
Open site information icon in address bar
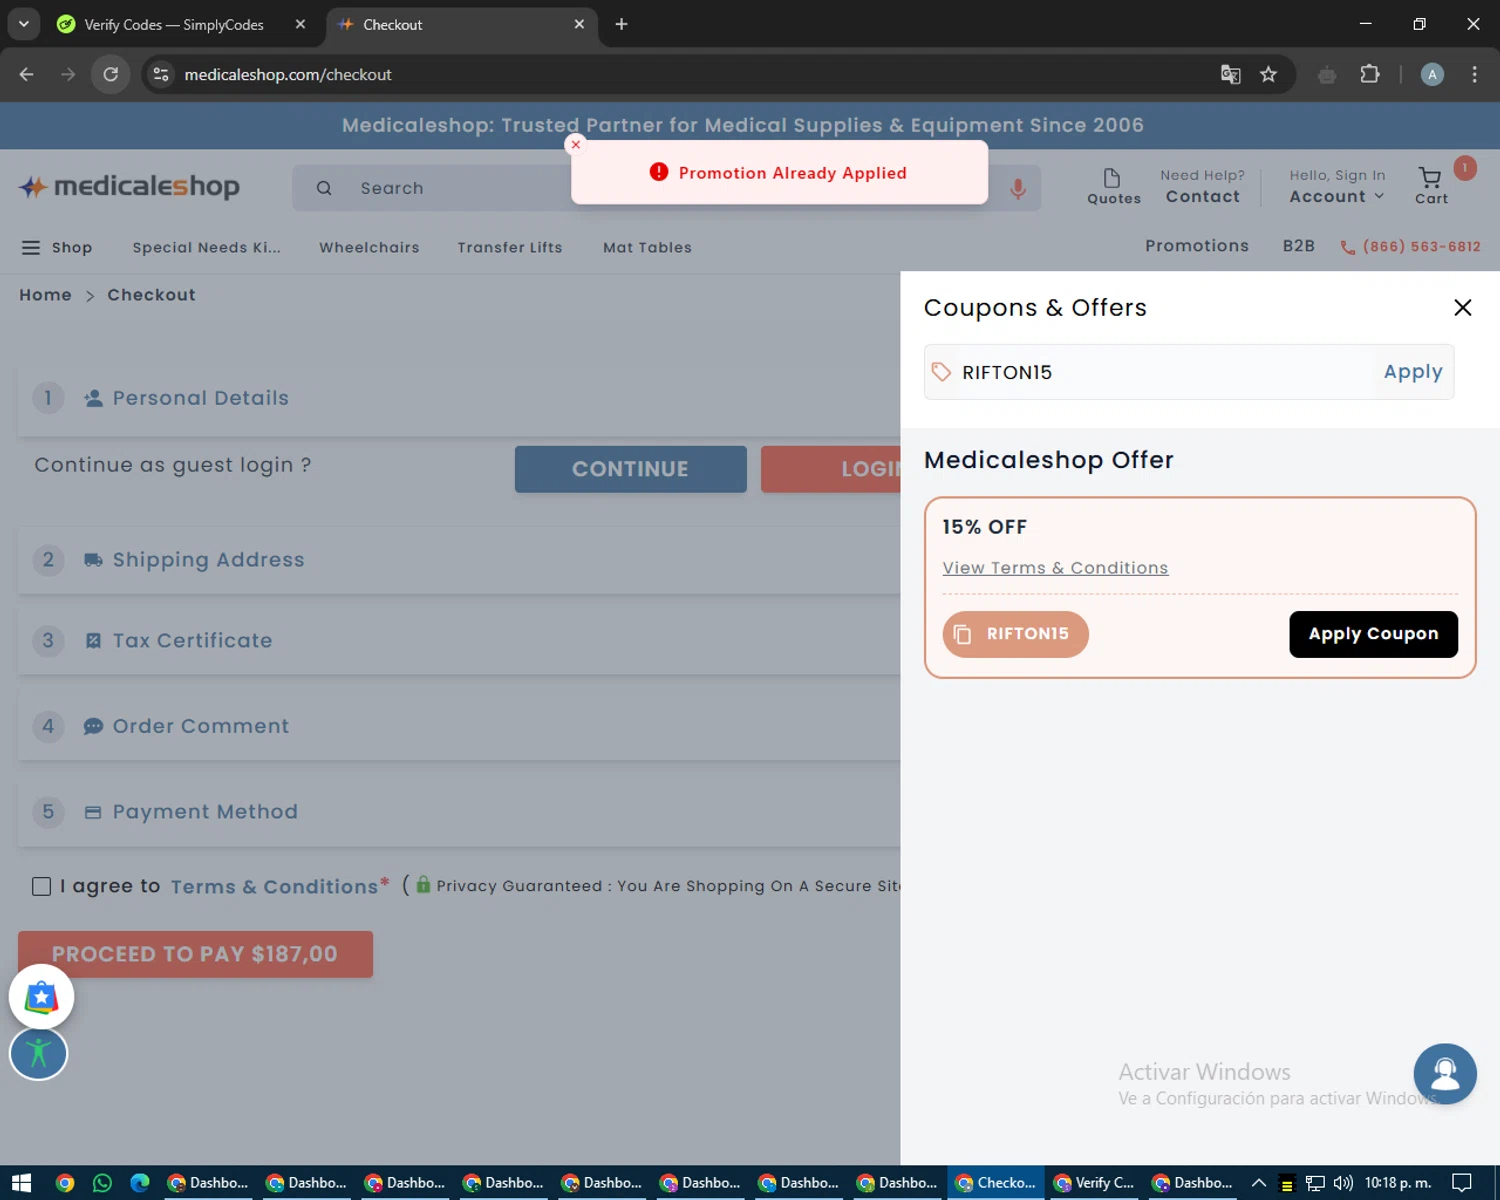tap(161, 74)
